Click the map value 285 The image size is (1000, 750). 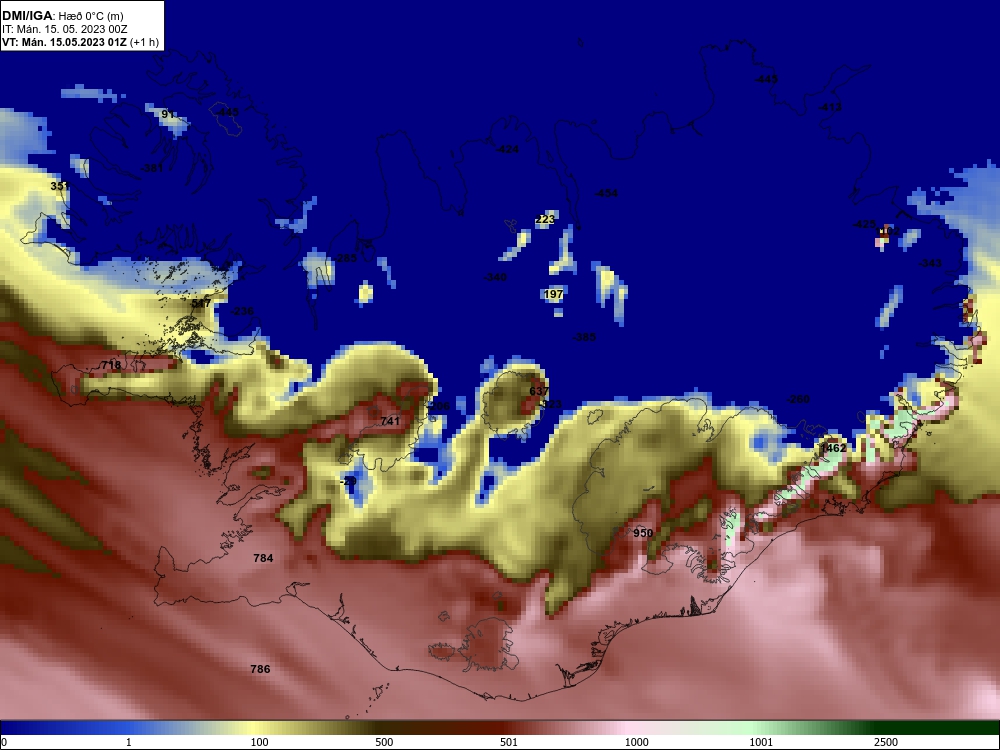point(347,258)
